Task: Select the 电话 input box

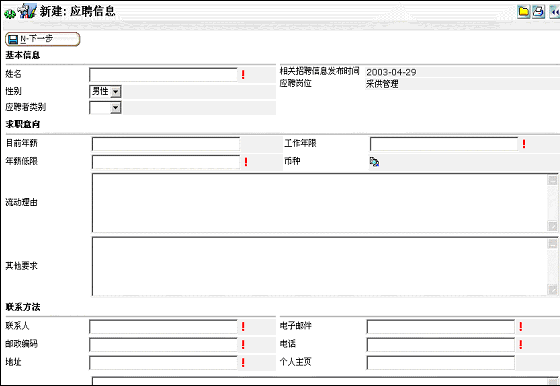Action: tap(441, 345)
